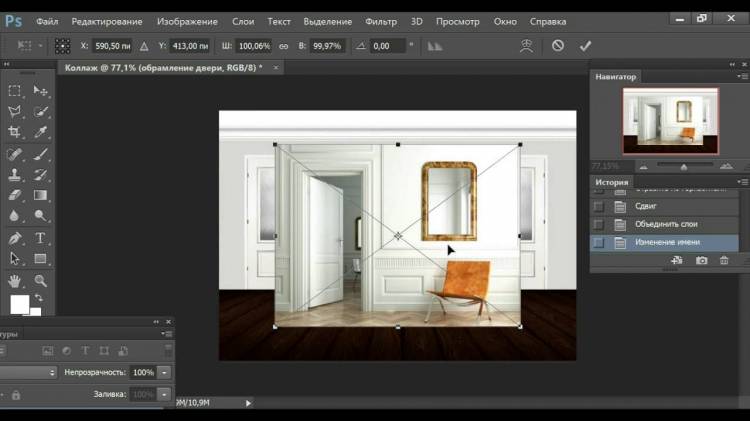Viewport: 750px width, 421px height.
Task: Toggle shape layer filter in Layers panel
Action: coord(104,351)
